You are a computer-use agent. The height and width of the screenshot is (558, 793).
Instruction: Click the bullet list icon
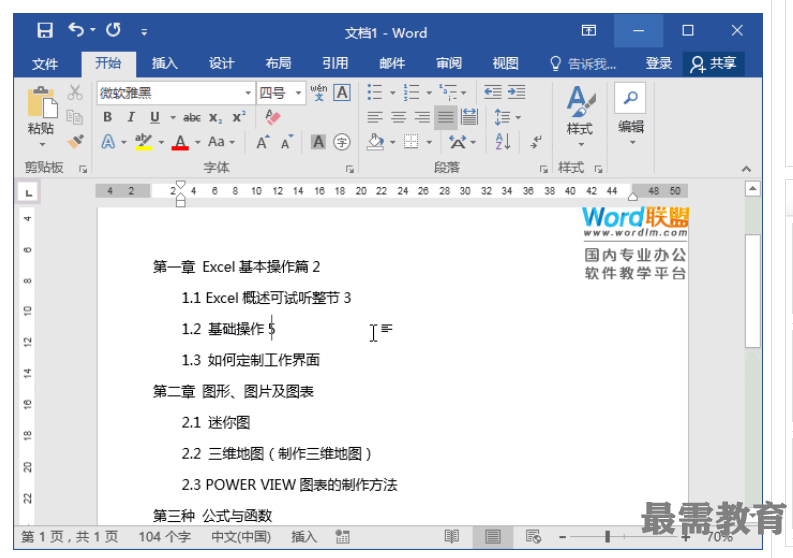pos(375,93)
